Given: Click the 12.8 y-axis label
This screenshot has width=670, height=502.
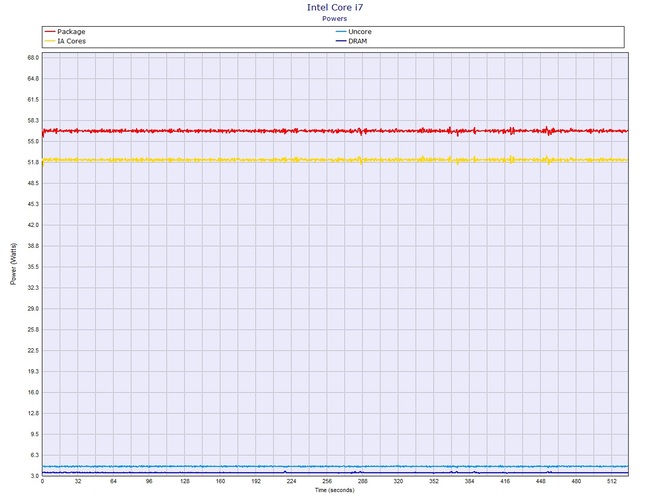Looking at the screenshot, I should pos(33,414).
